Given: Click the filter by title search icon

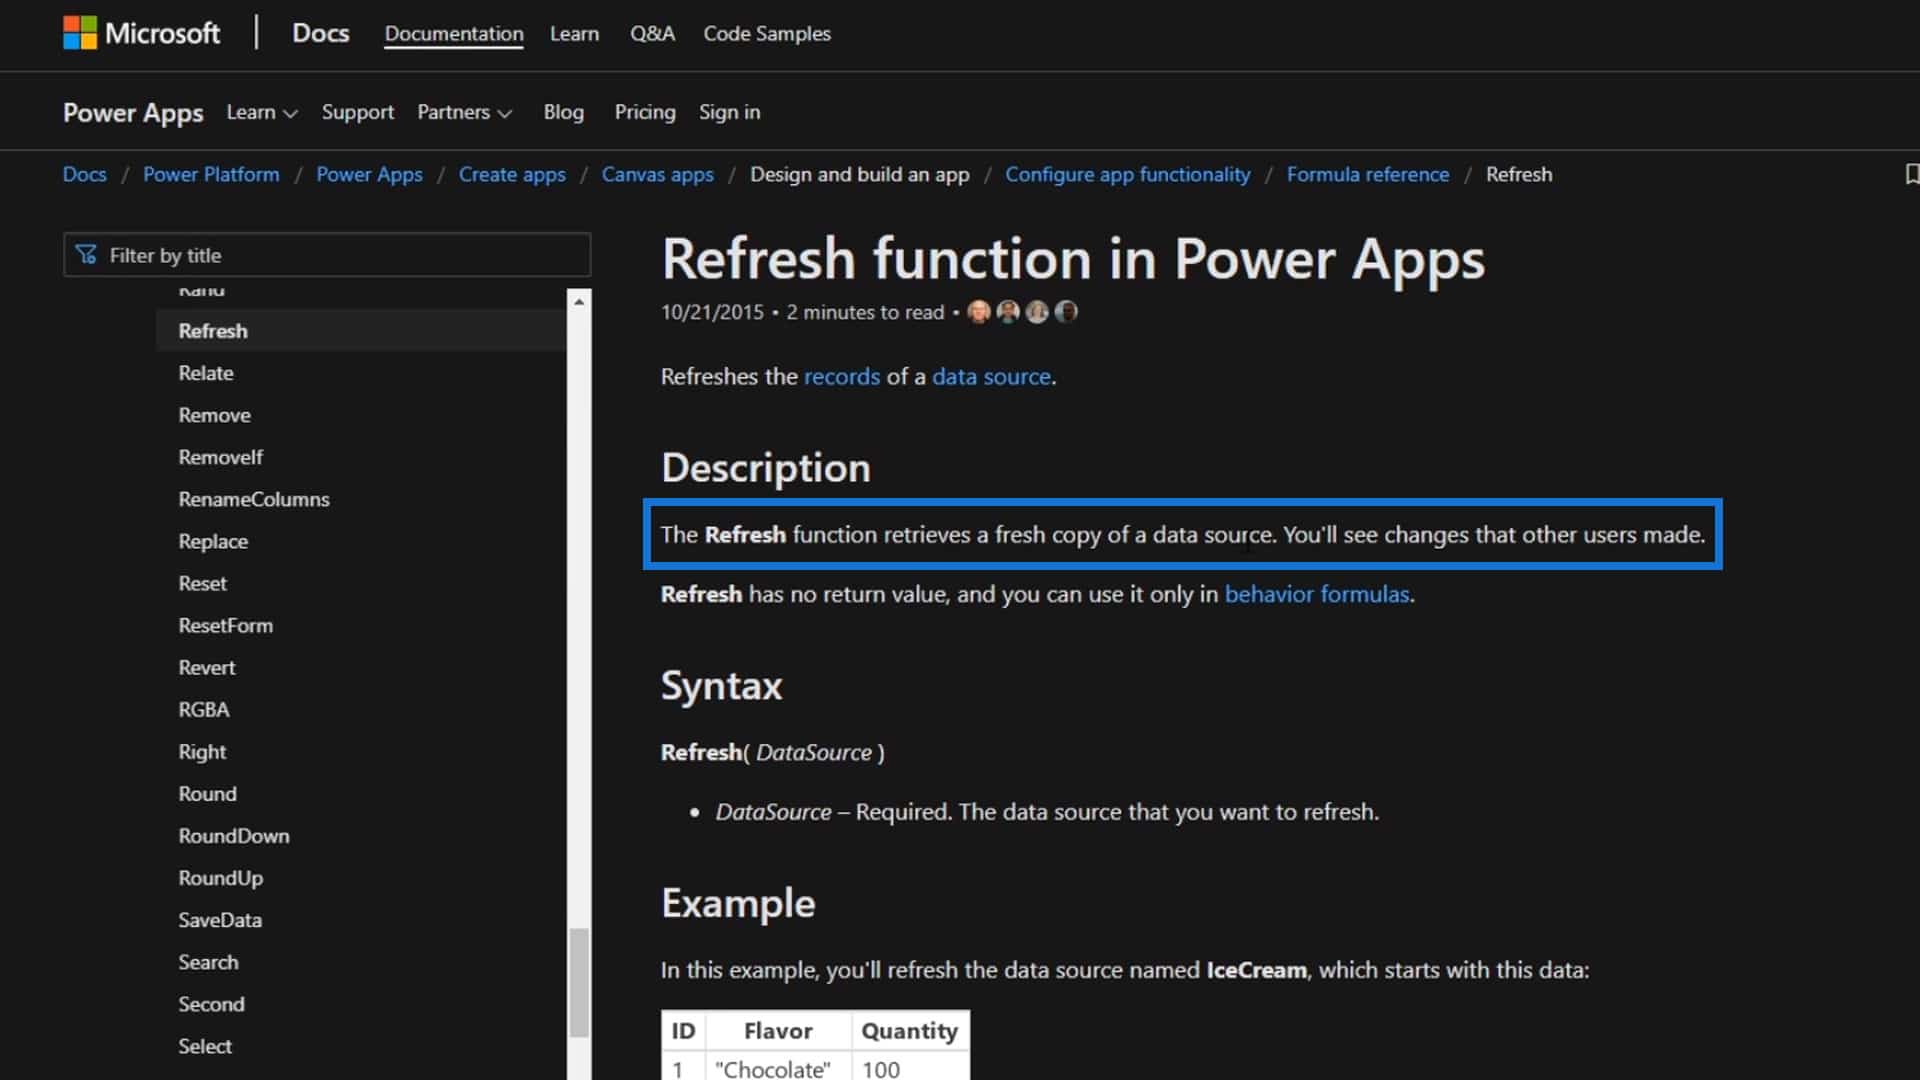Looking at the screenshot, I should point(88,255).
